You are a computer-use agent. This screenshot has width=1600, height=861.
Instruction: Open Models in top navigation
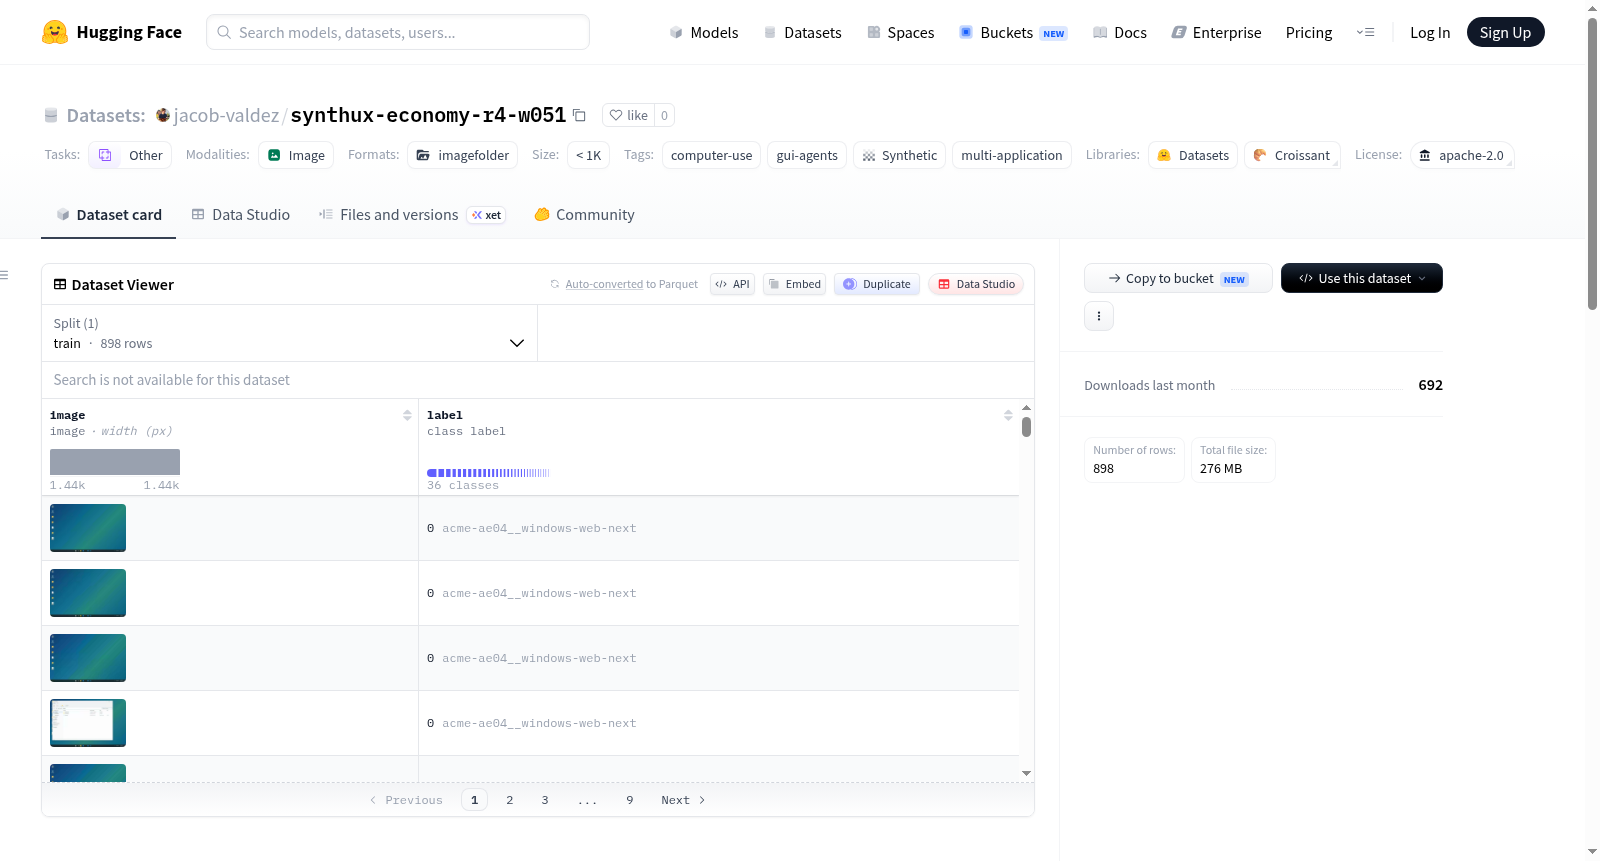point(704,32)
